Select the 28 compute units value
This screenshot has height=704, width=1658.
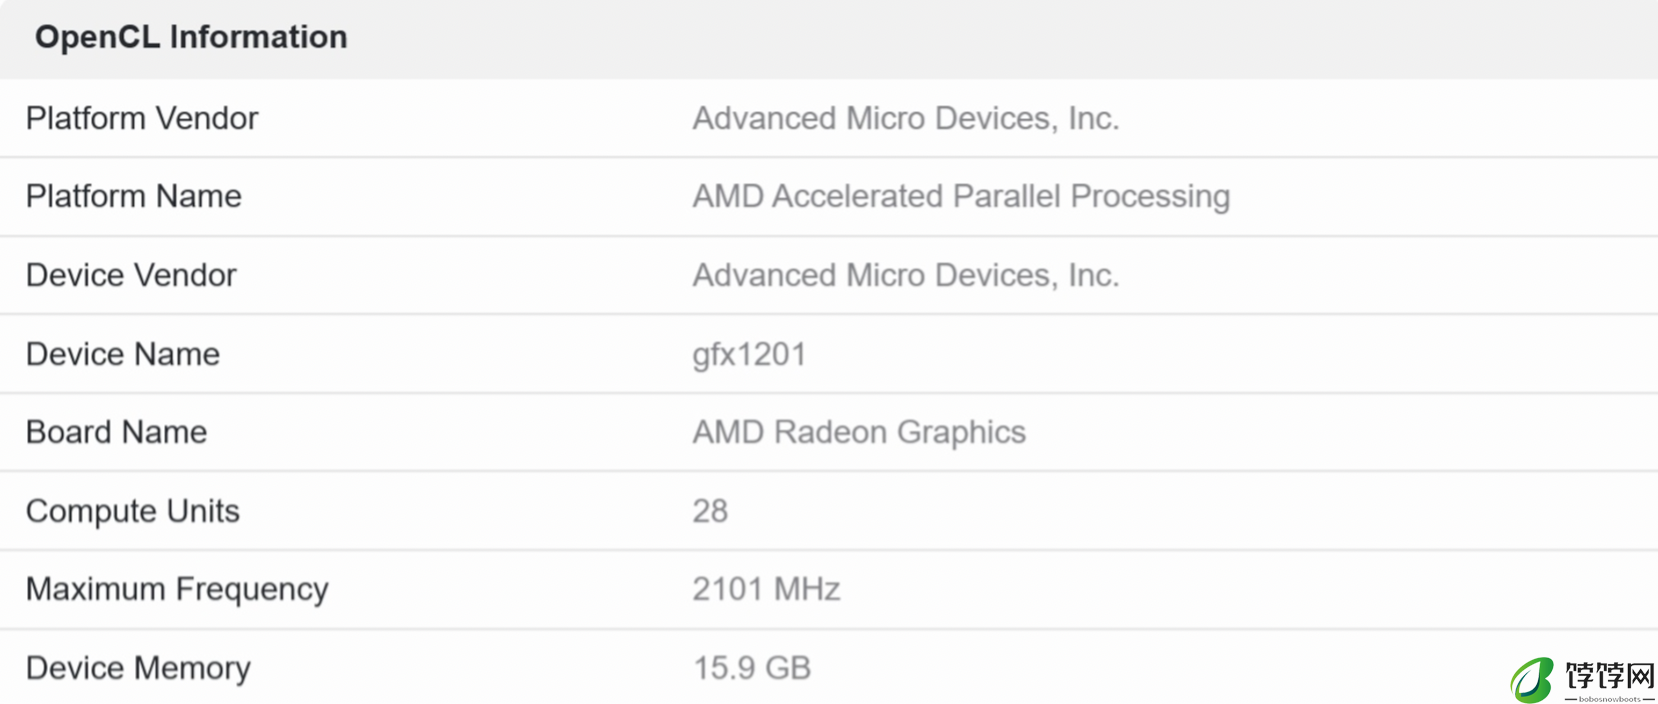pos(710,511)
